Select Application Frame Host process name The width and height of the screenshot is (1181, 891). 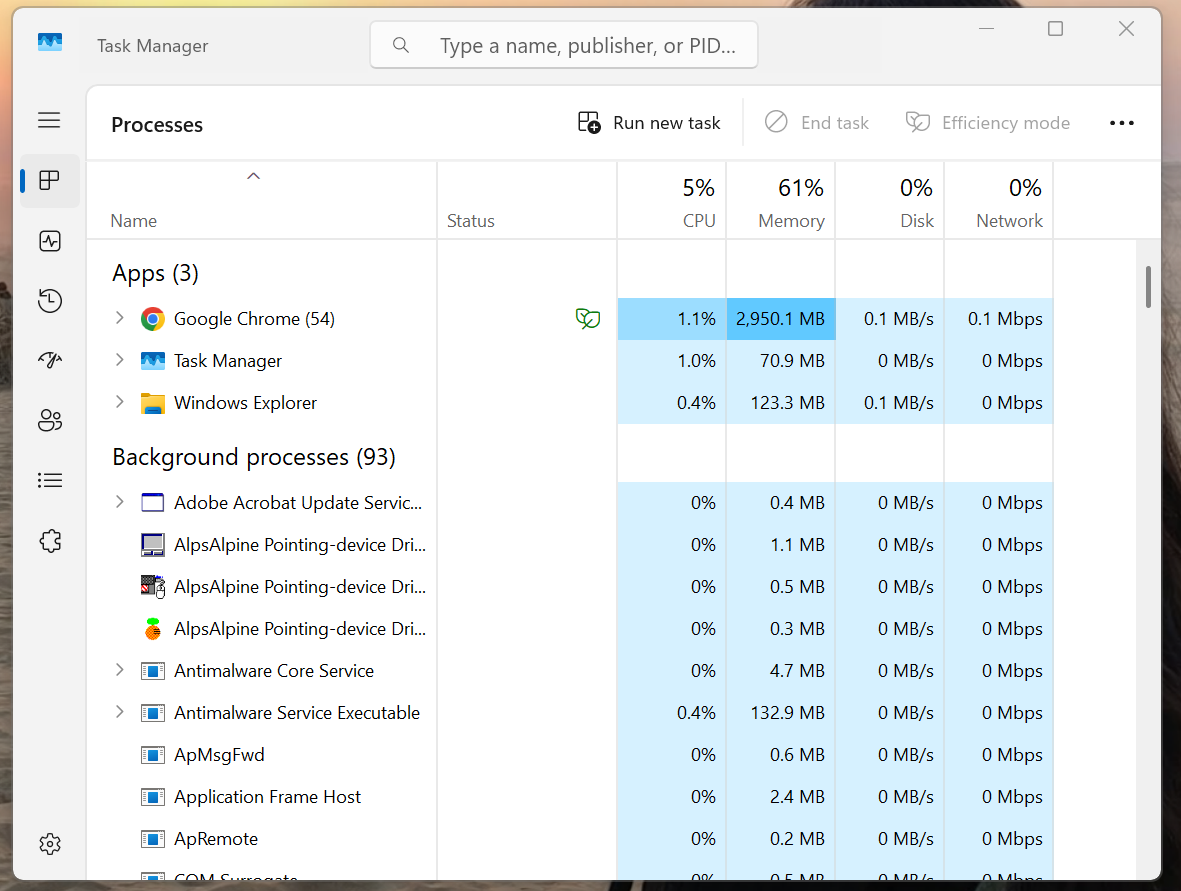coord(267,797)
